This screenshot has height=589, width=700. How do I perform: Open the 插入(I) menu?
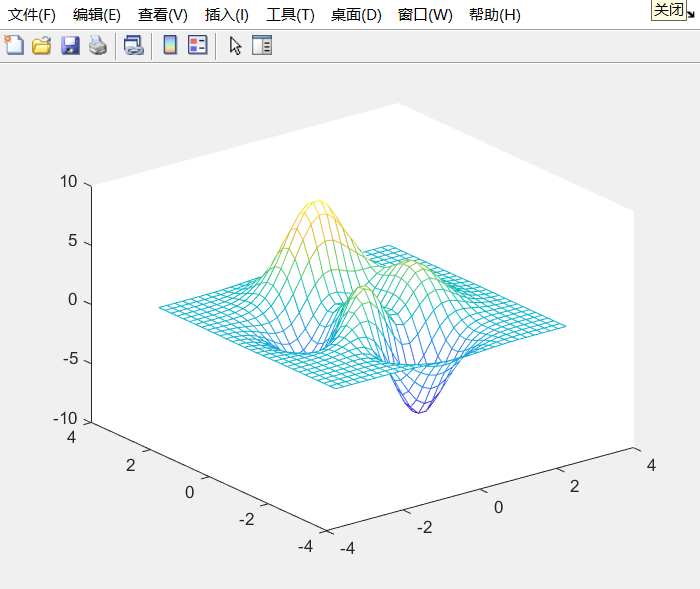[227, 15]
